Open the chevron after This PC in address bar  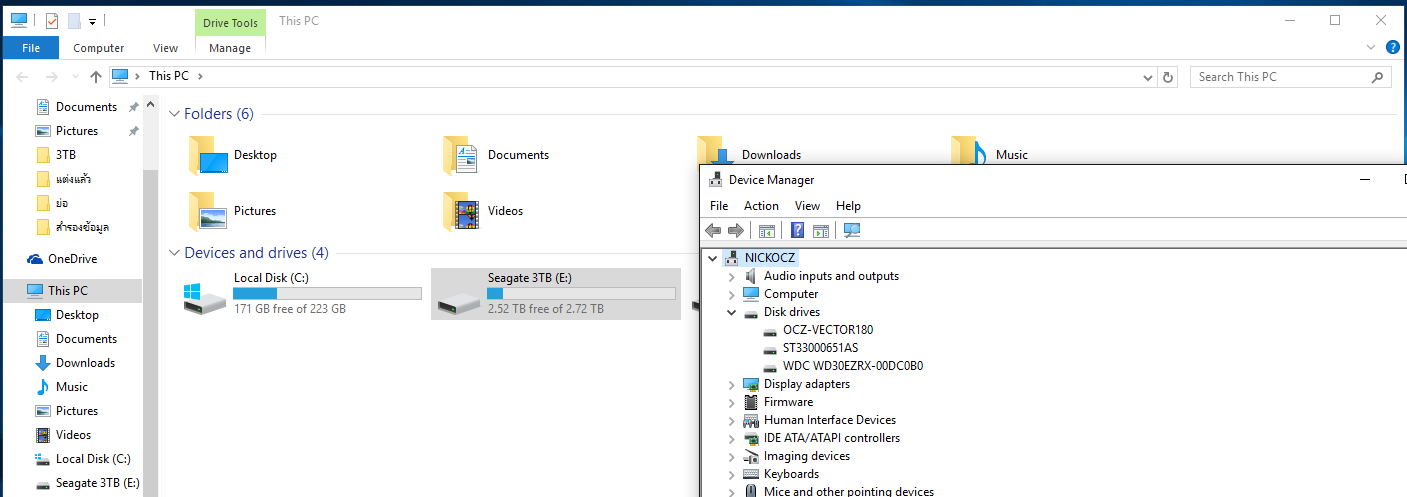pos(200,76)
